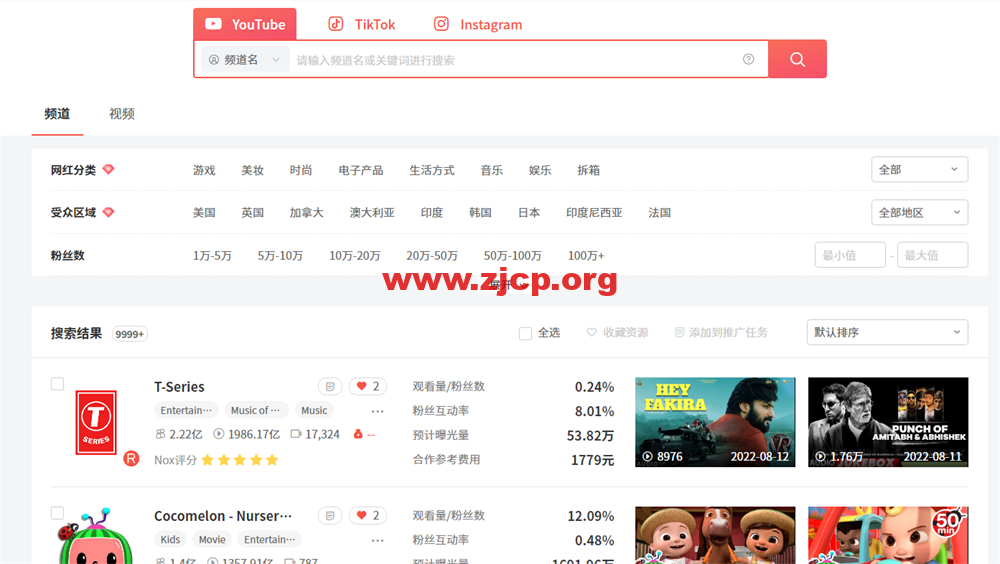Image resolution: width=1000 pixels, height=564 pixels.
Task: Click the T-Series views play icon
Action: point(219,434)
